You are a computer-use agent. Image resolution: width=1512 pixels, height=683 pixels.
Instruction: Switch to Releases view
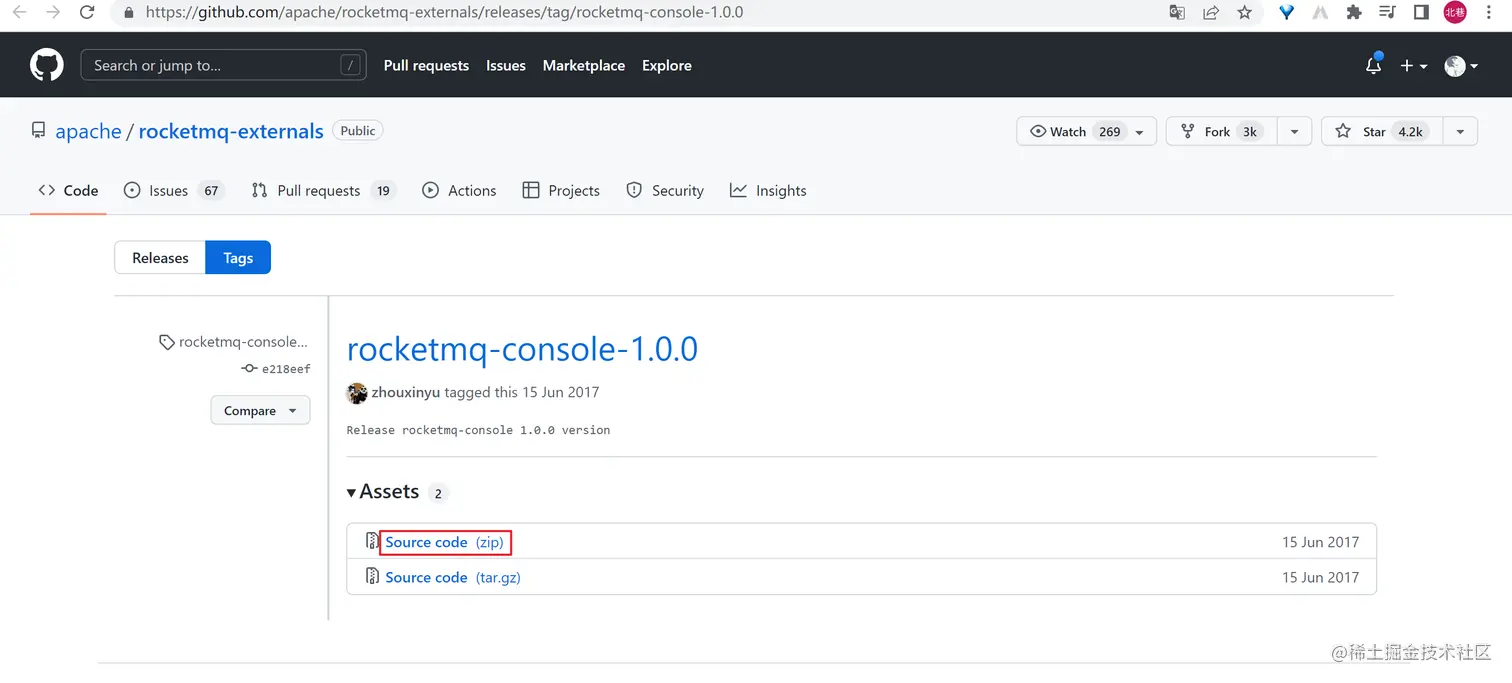click(x=160, y=258)
